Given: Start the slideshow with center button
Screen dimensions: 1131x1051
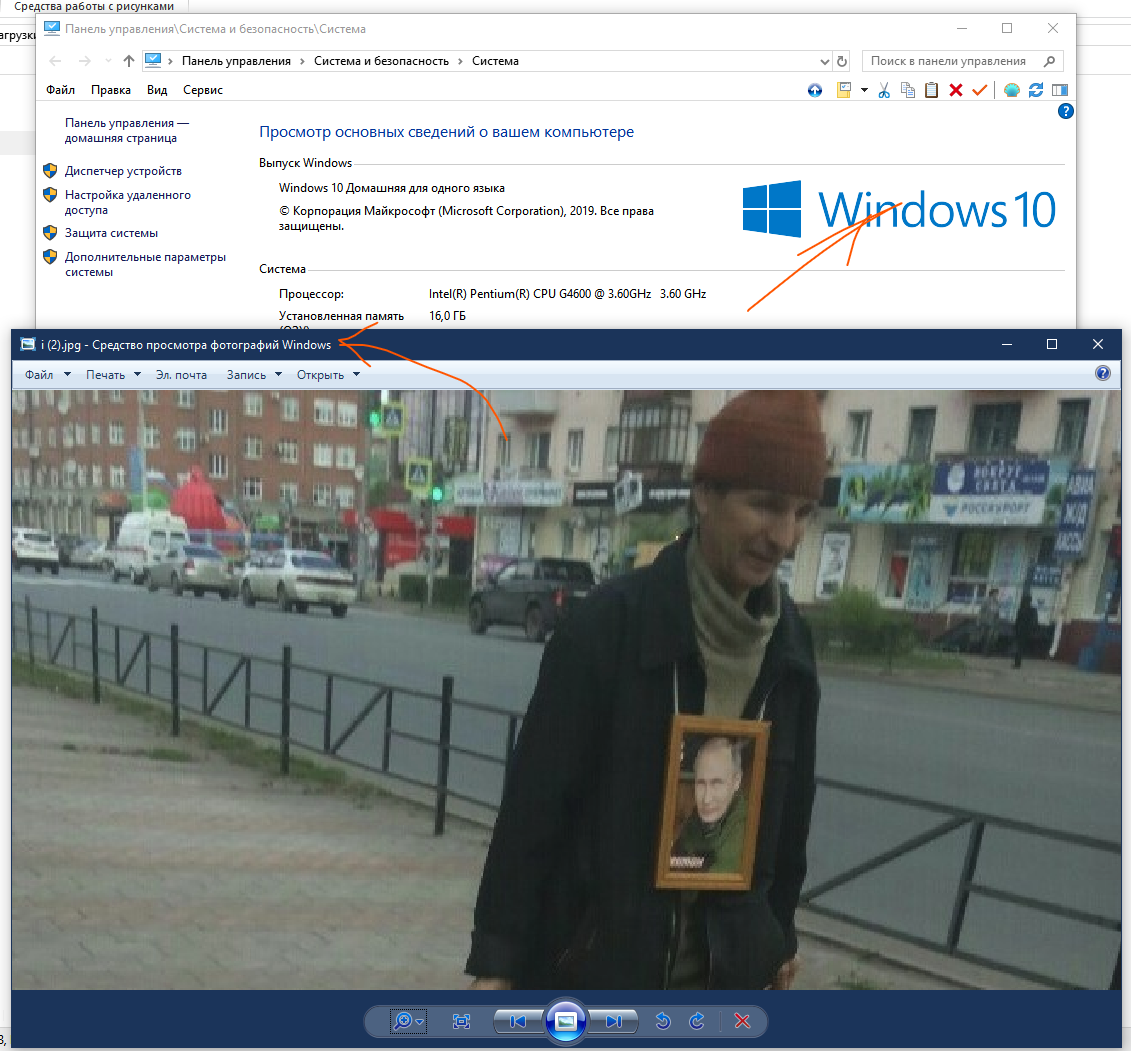Looking at the screenshot, I should point(565,1021).
